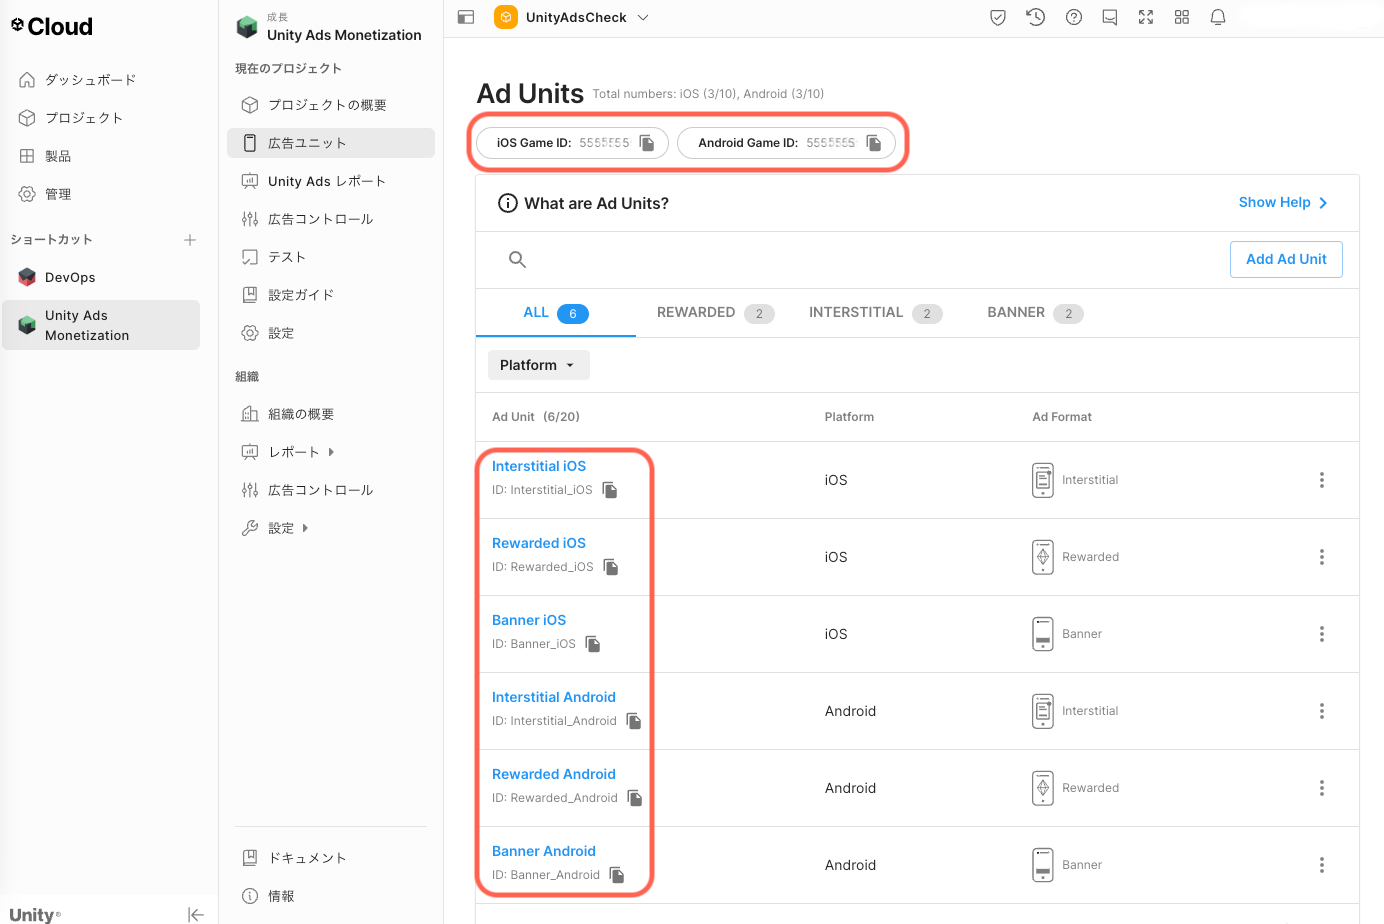
Task: Open the help question mark icon
Action: pyautogui.click(x=1074, y=17)
